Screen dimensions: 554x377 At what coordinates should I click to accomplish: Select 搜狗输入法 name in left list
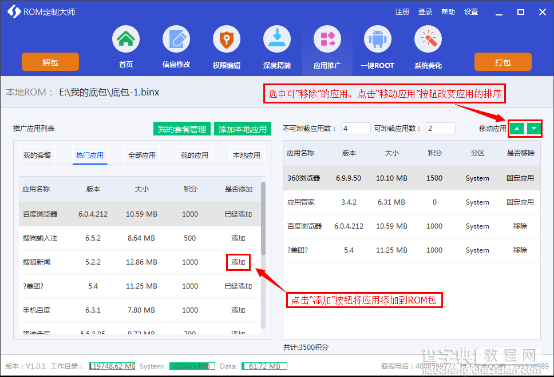click(x=40, y=238)
